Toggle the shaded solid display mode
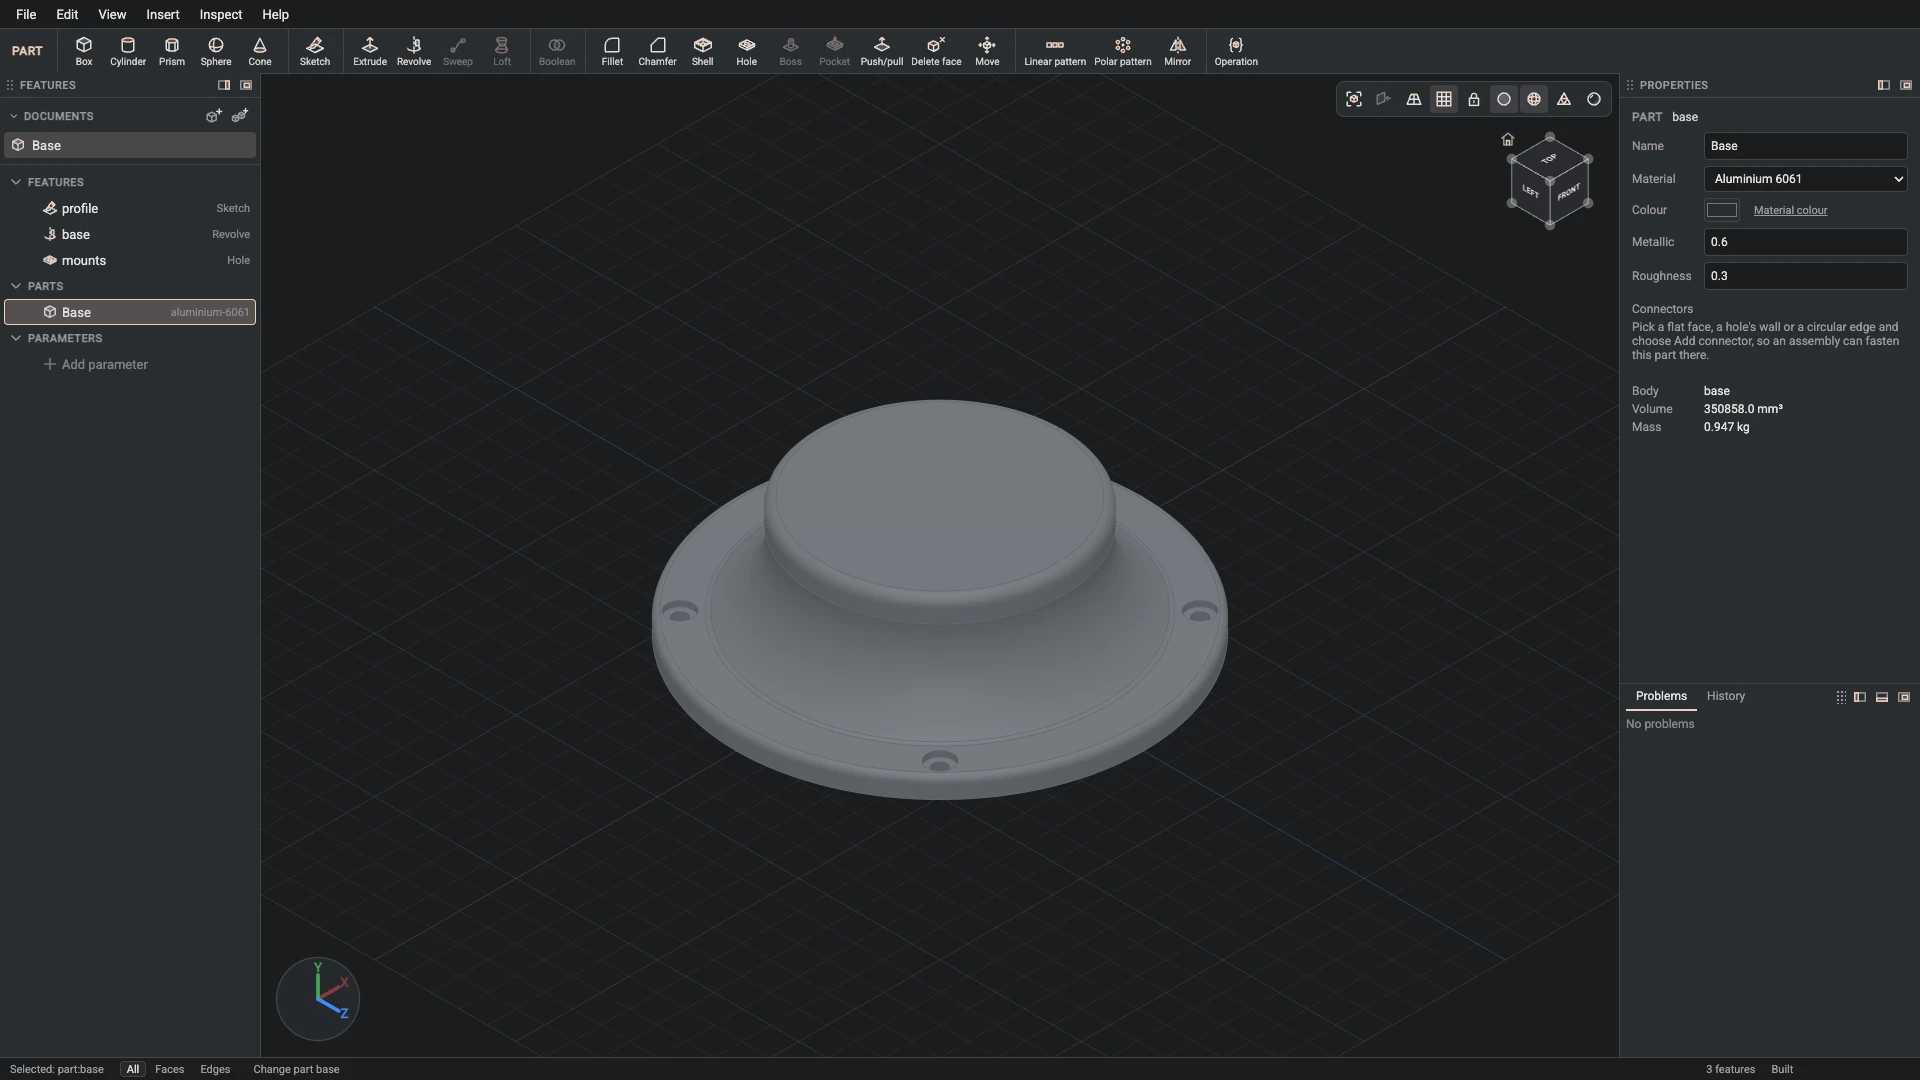The image size is (1920, 1080). [x=1504, y=99]
